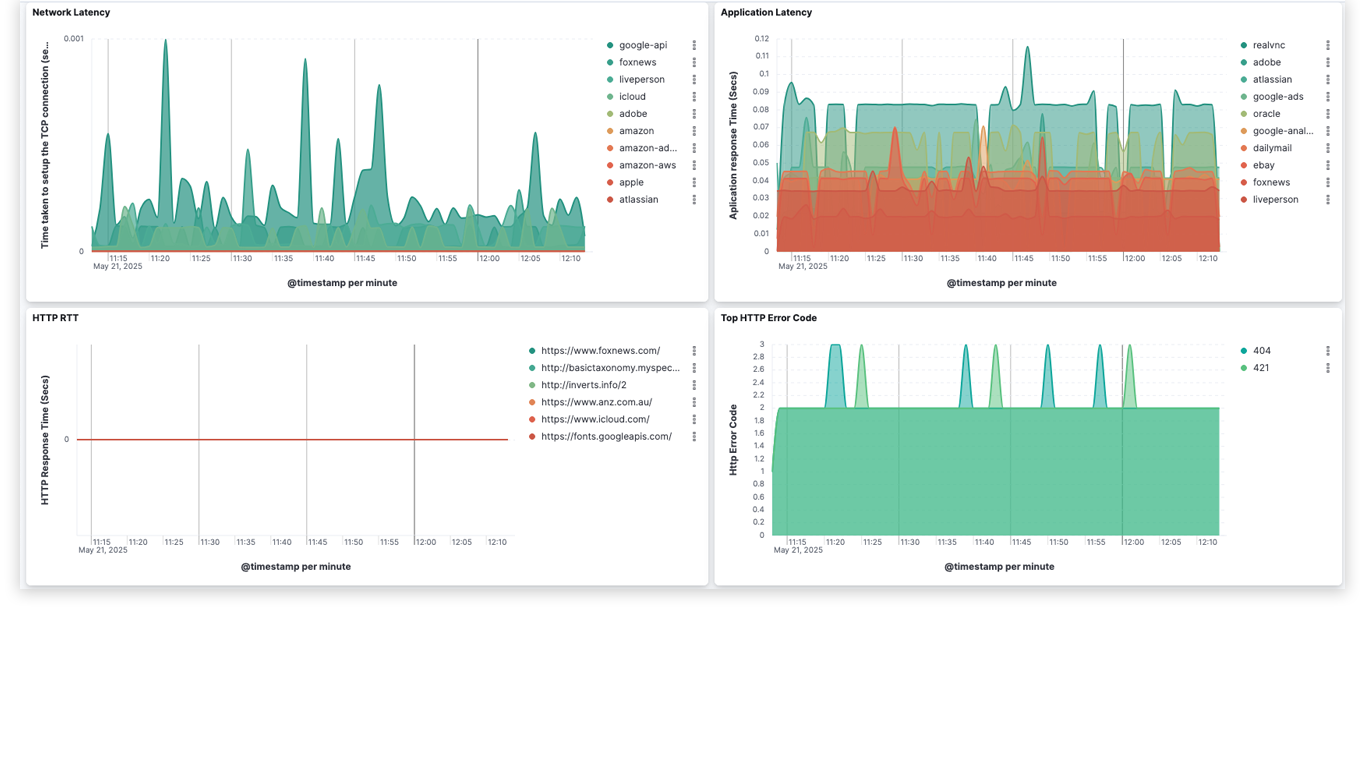Hide the ebay series via its legend entry
The height and width of the screenshot is (780, 1360).
click(x=1263, y=164)
